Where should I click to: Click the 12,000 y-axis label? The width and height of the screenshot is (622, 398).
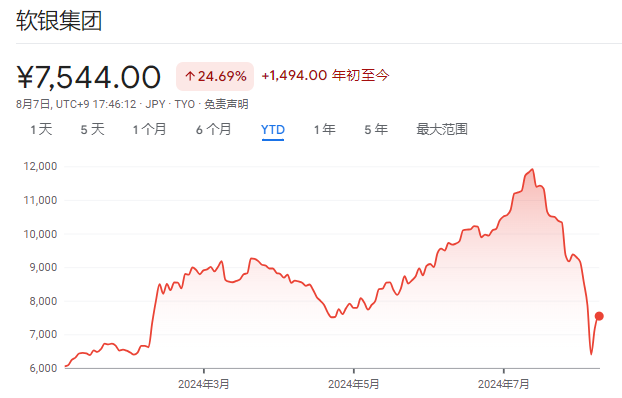click(x=40, y=166)
